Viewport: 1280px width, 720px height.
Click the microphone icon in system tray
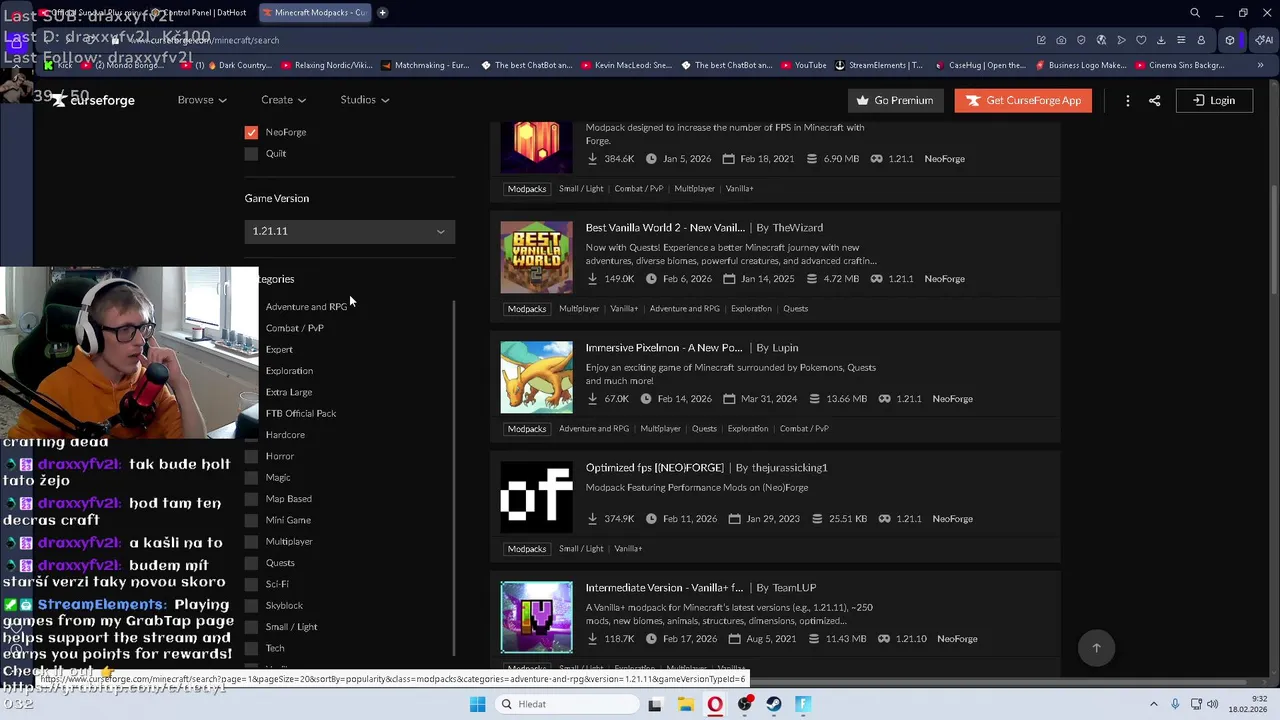tap(1175, 704)
